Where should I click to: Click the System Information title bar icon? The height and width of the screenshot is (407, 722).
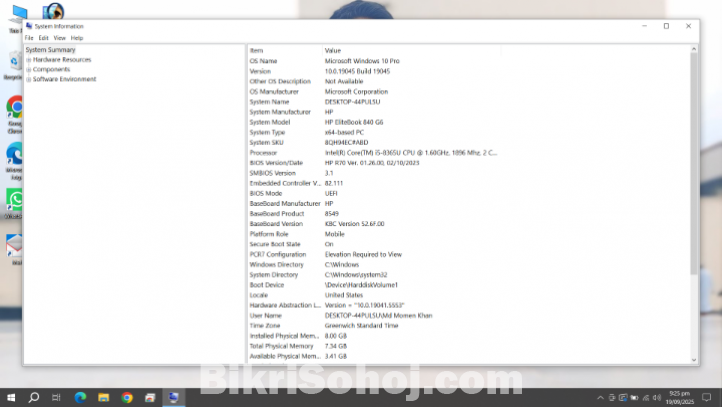[29, 26]
